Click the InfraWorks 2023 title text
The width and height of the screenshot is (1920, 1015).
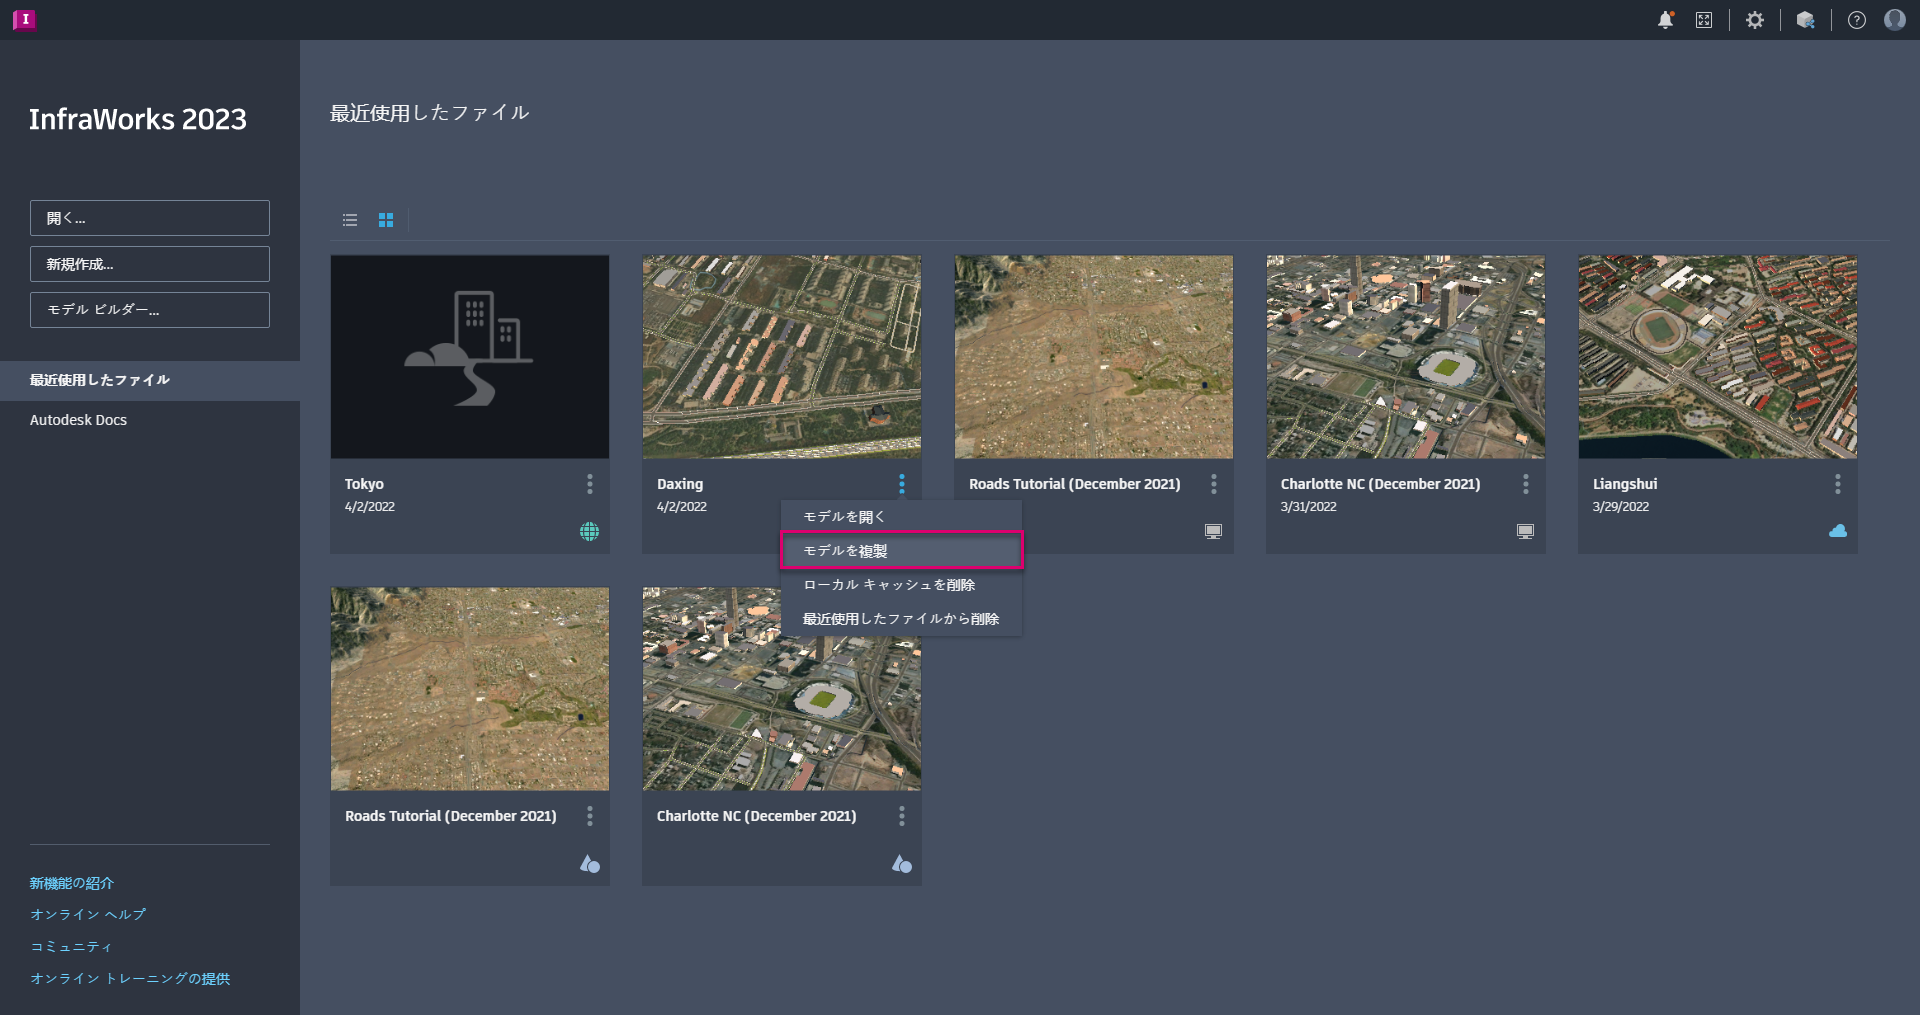(138, 119)
